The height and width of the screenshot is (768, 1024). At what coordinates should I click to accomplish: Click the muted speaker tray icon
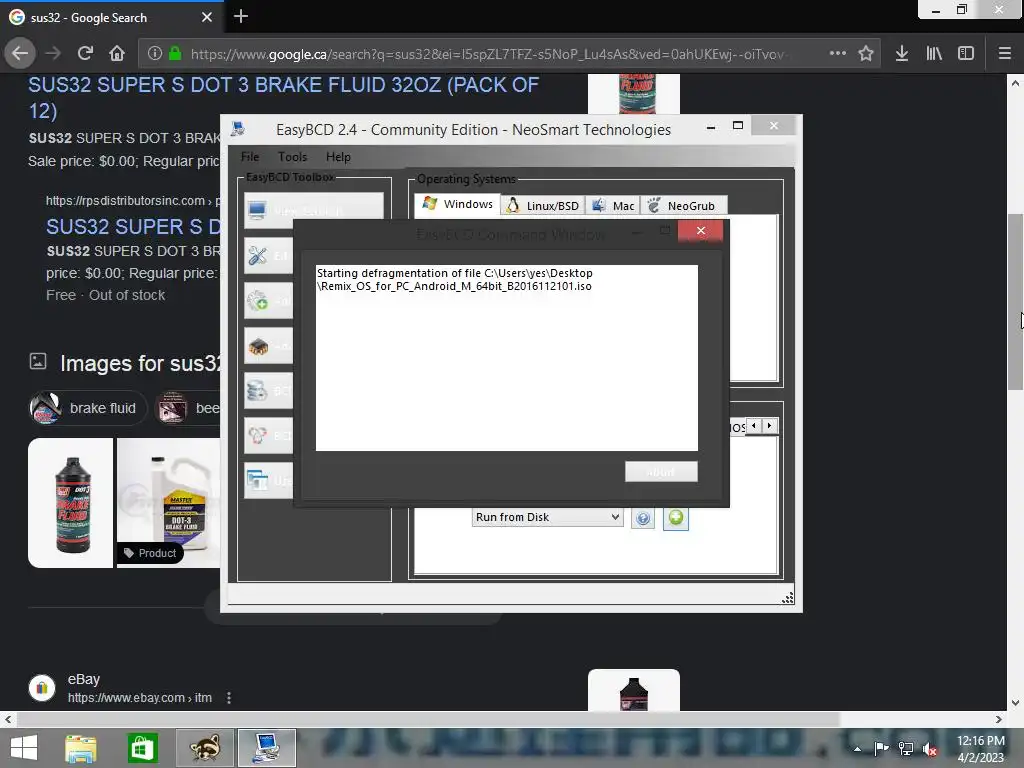click(930, 749)
